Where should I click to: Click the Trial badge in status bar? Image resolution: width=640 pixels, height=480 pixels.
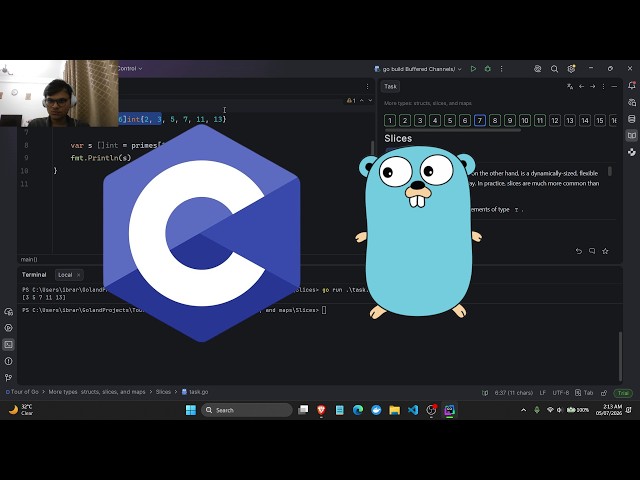(623, 393)
